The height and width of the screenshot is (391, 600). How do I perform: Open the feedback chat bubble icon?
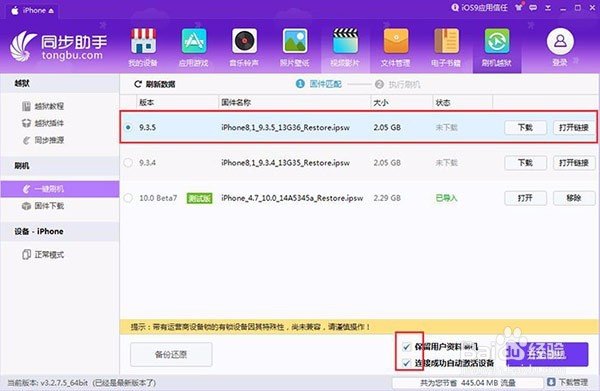[533, 8]
